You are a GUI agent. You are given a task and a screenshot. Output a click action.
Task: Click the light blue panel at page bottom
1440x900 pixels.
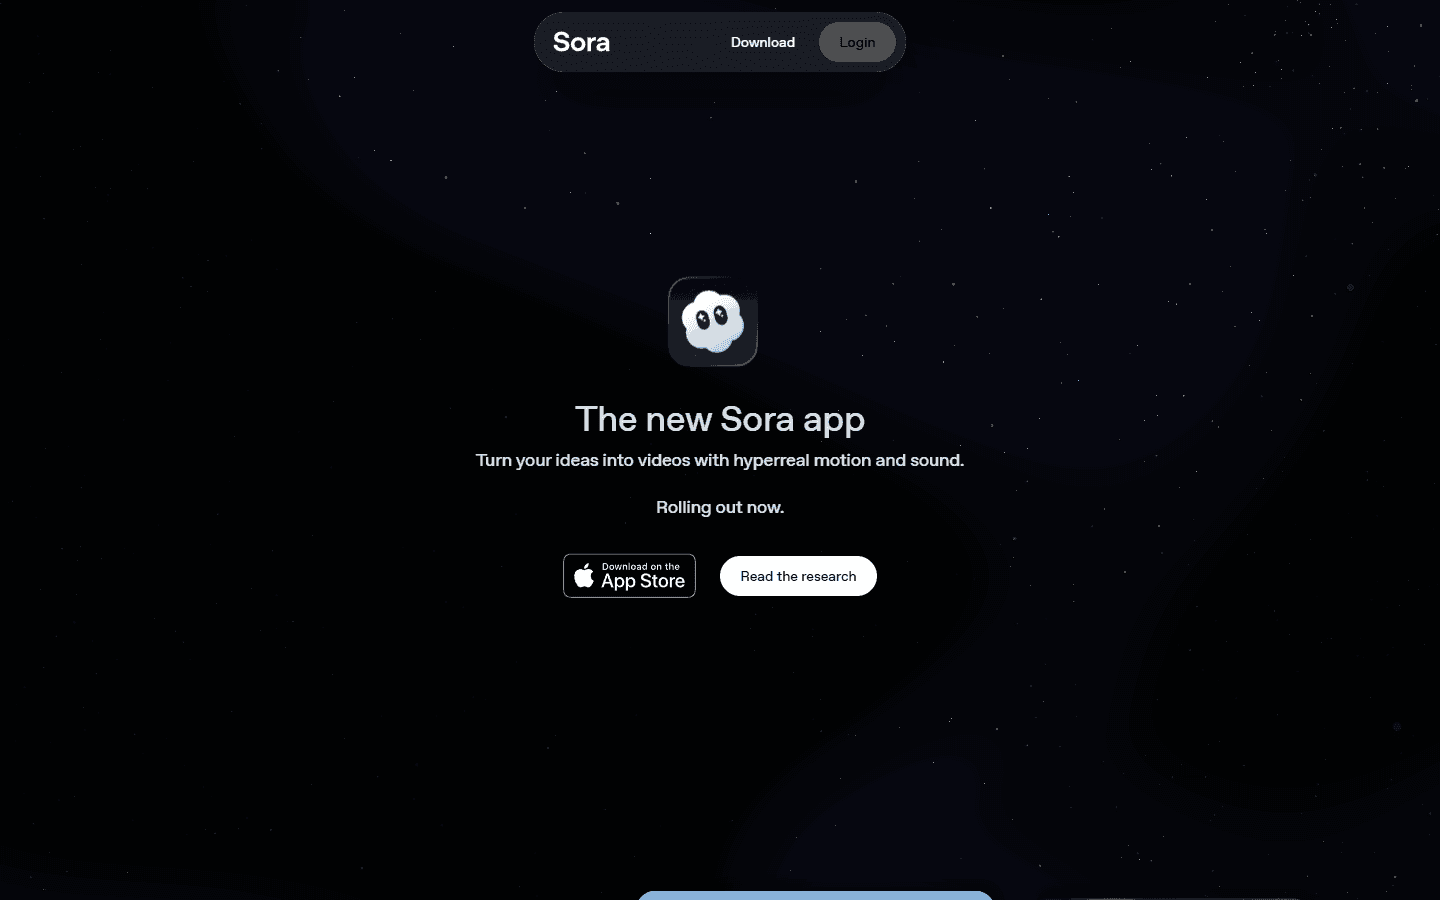pos(815,895)
